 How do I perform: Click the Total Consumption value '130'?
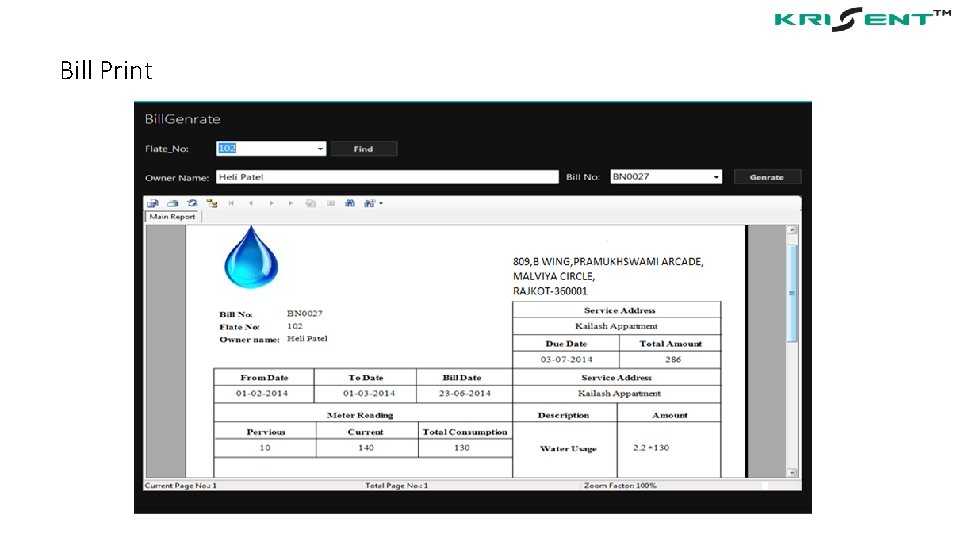(462, 448)
